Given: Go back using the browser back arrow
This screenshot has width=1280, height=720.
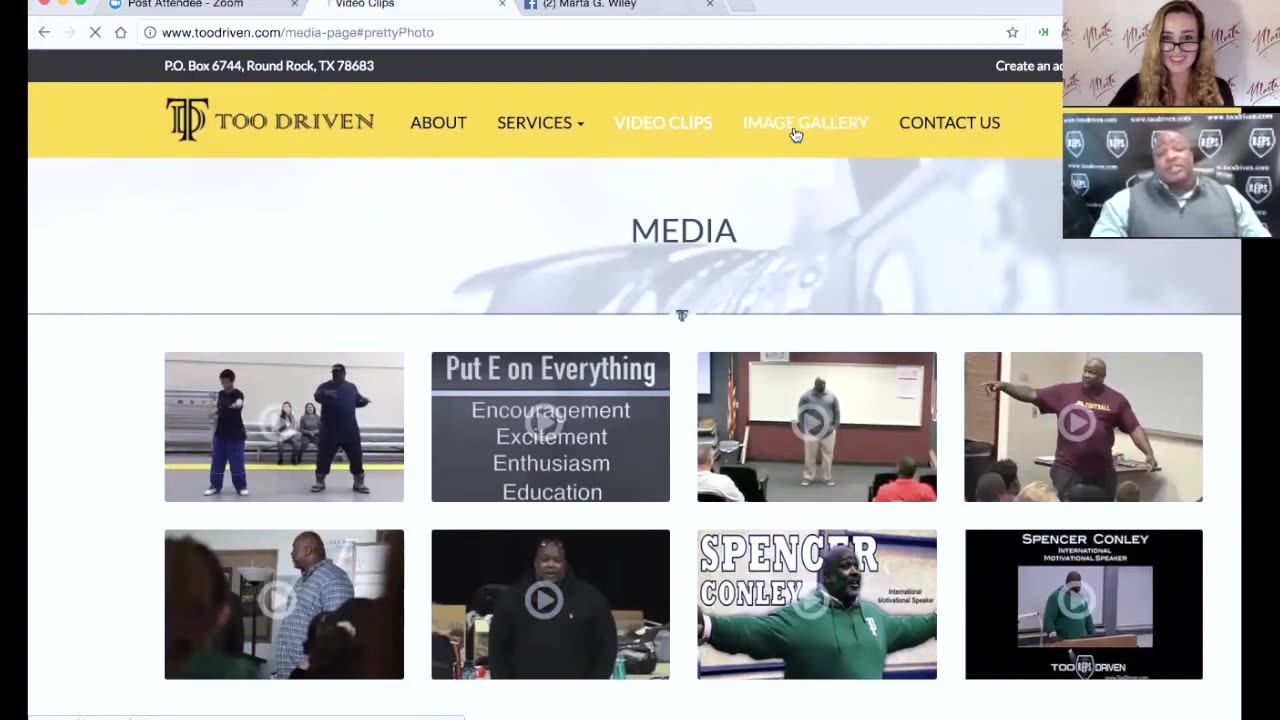Looking at the screenshot, I should (x=44, y=32).
